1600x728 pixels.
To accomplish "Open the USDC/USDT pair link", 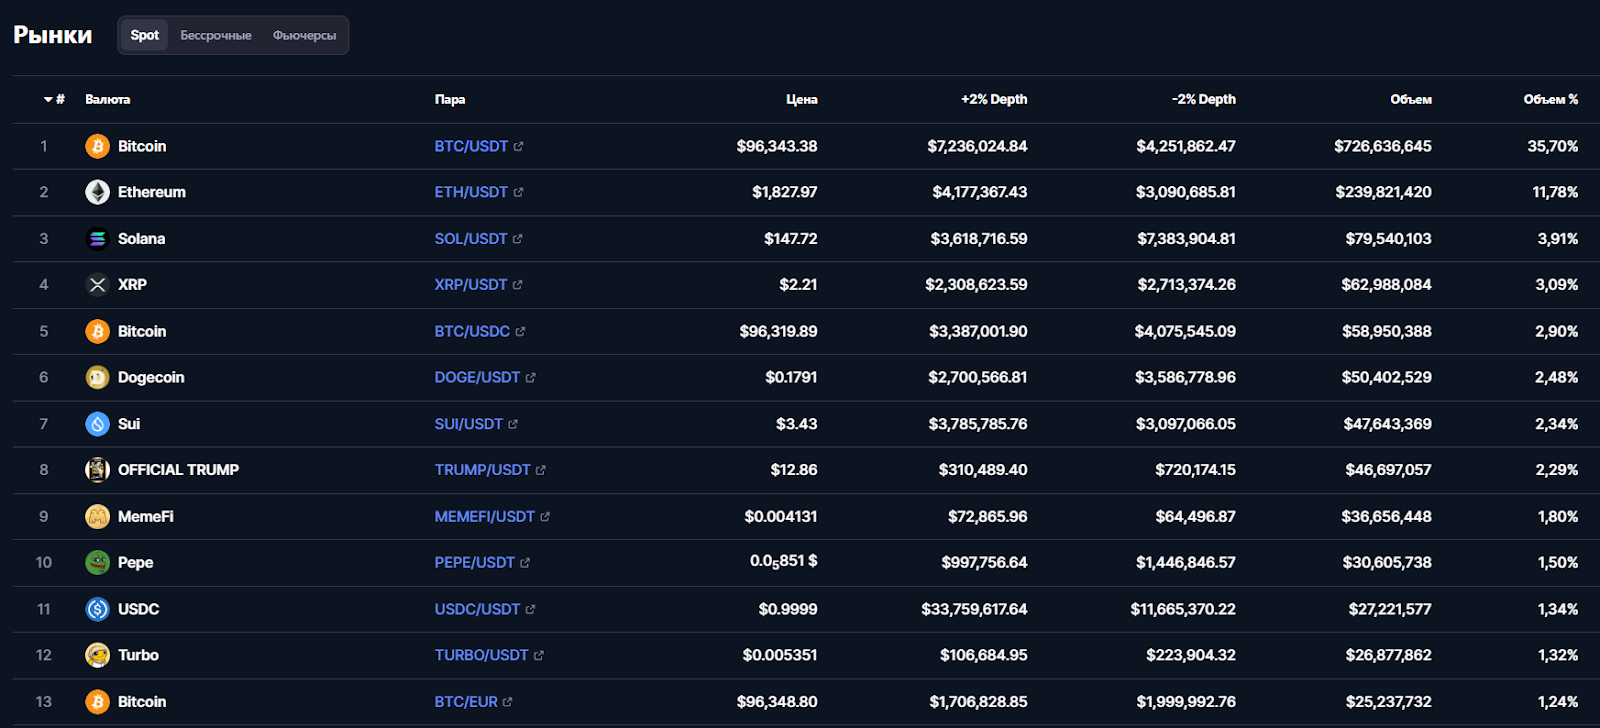I will [477, 609].
